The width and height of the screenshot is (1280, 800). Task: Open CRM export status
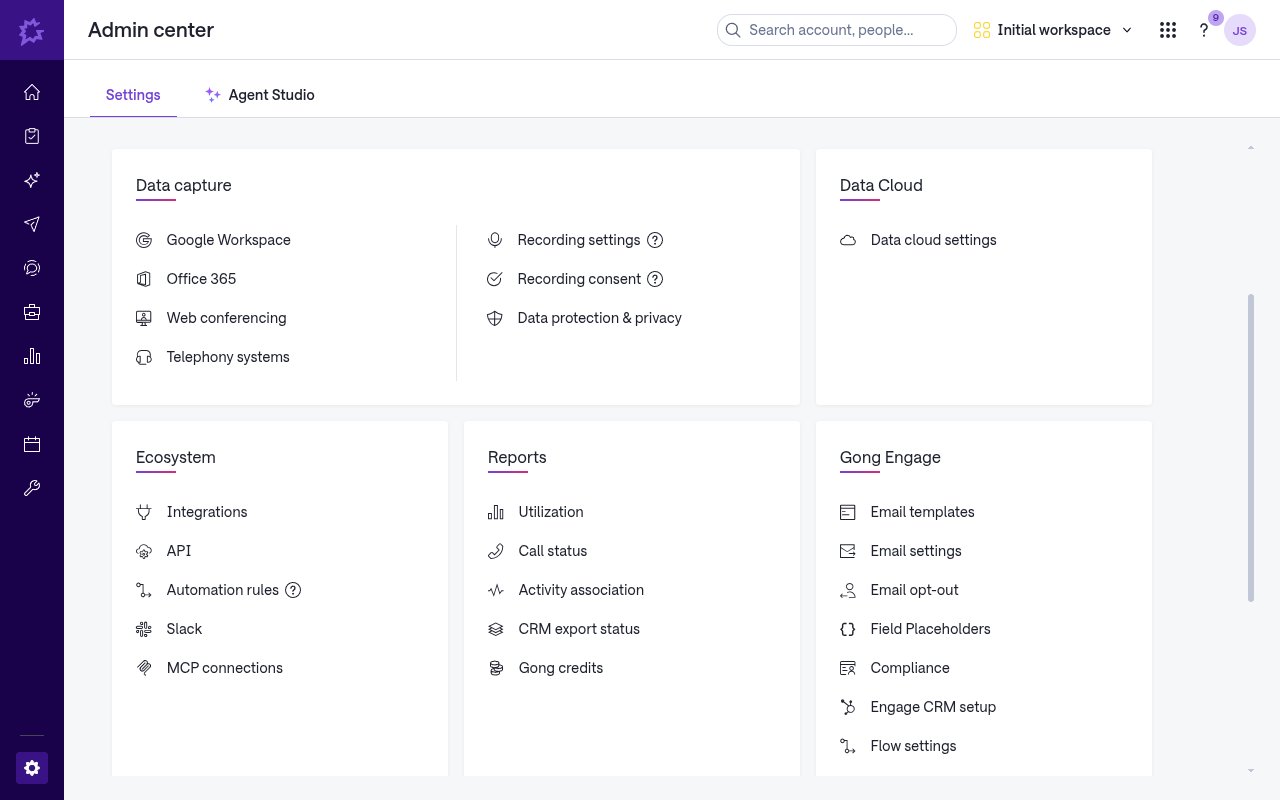[x=579, y=629]
